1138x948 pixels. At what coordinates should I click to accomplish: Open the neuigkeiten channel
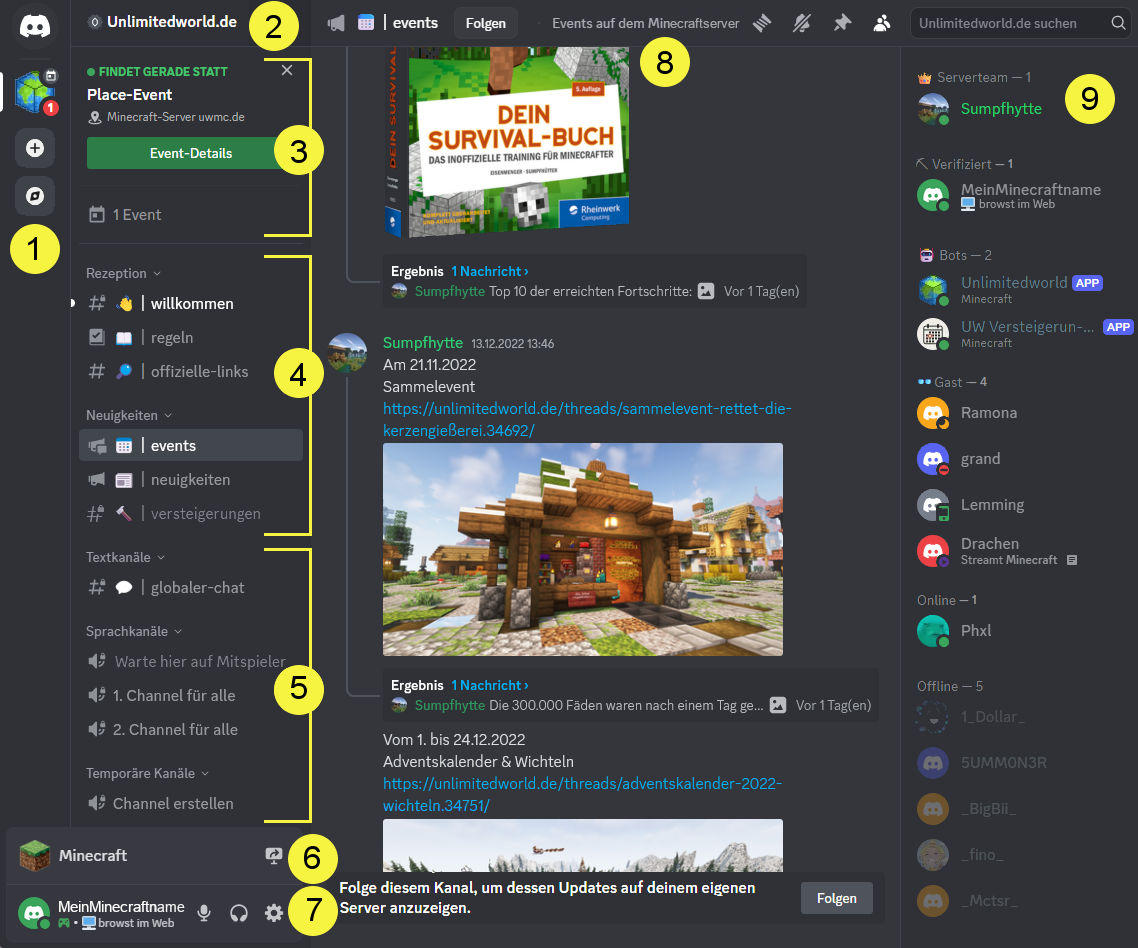(190, 480)
